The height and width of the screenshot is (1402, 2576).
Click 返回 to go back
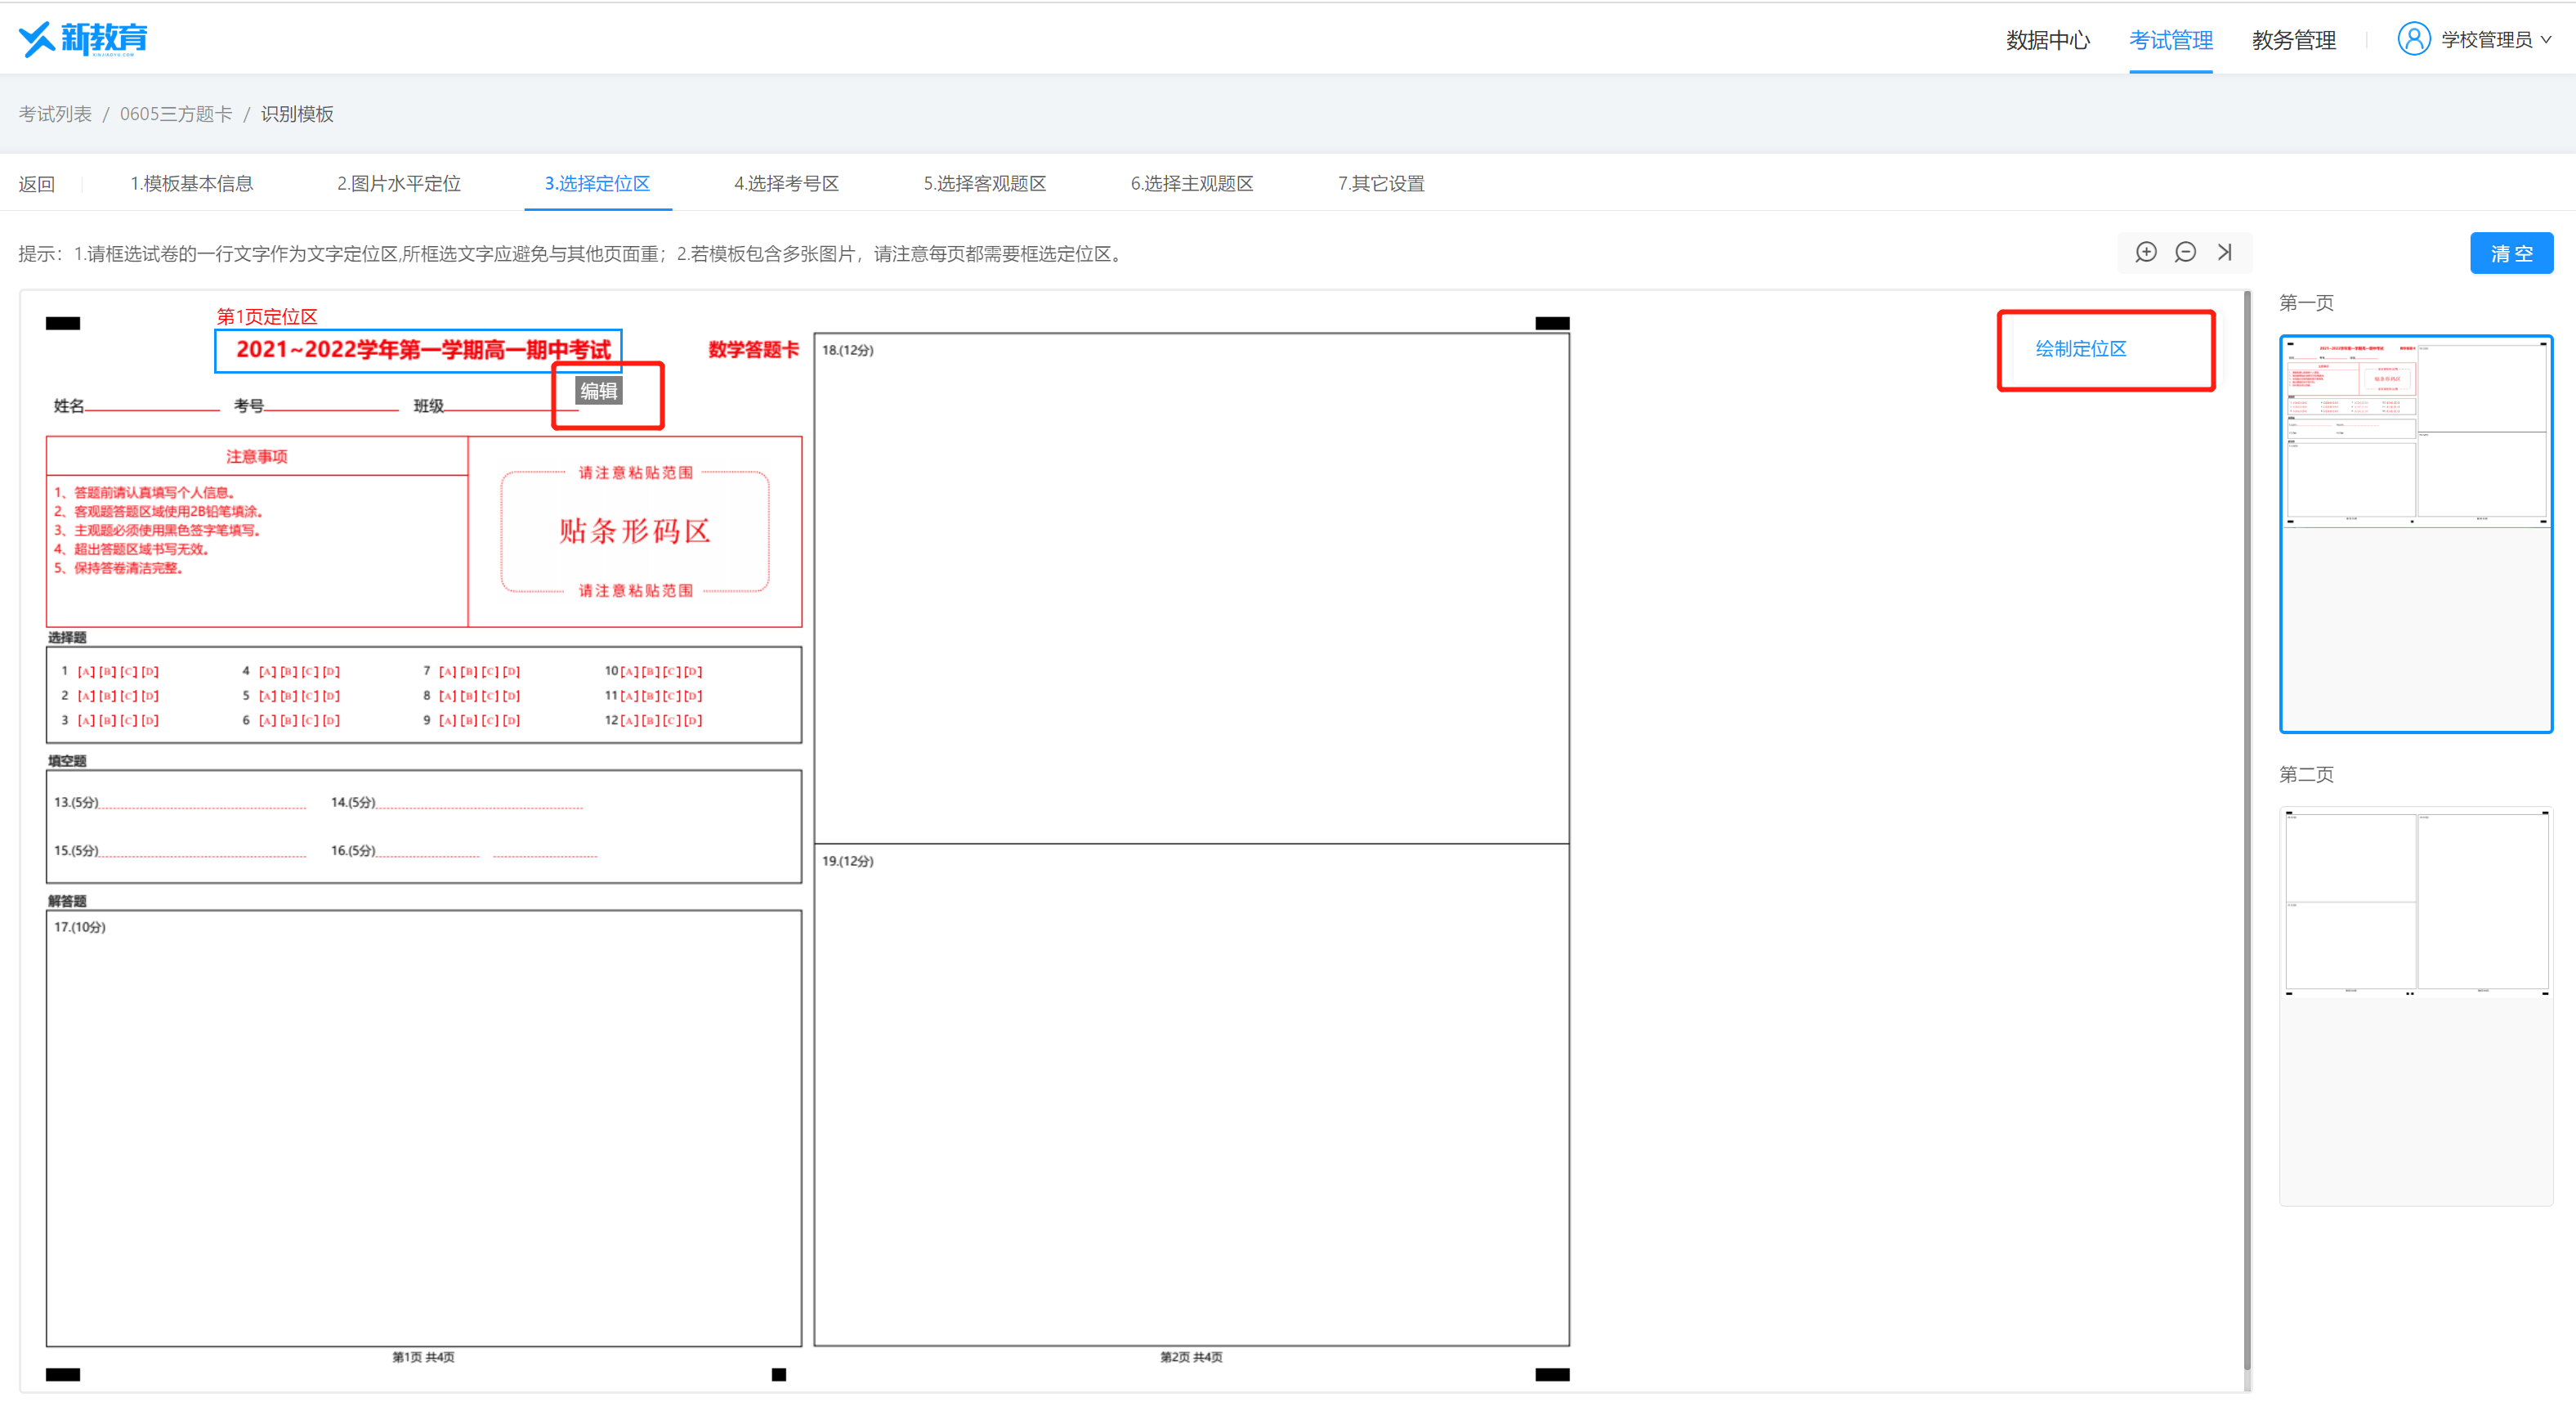pos(36,184)
